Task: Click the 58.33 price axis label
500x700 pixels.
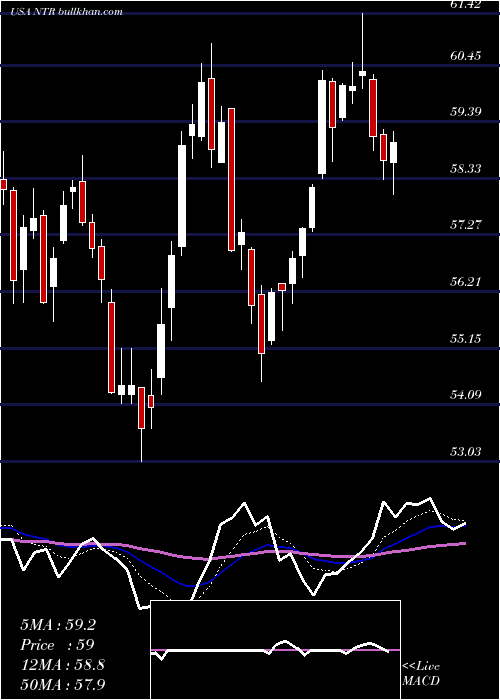Action: click(x=466, y=169)
